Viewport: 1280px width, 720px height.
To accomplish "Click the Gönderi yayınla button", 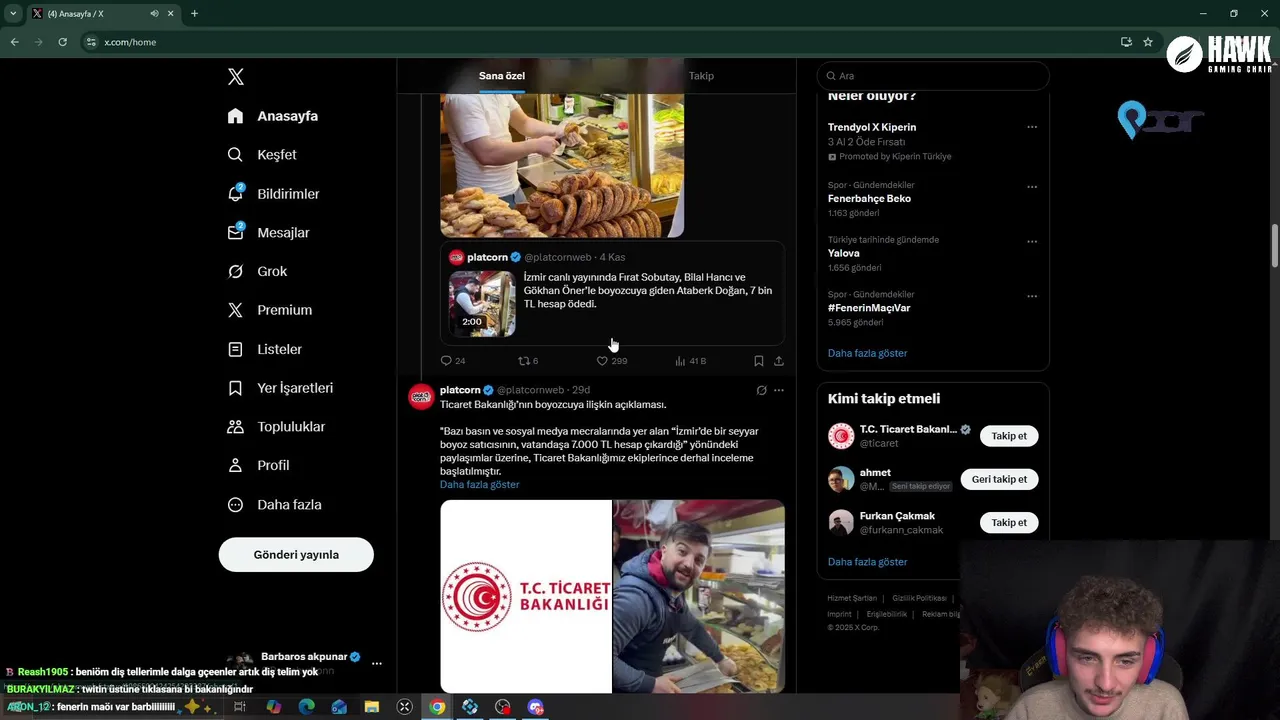I will point(296,555).
